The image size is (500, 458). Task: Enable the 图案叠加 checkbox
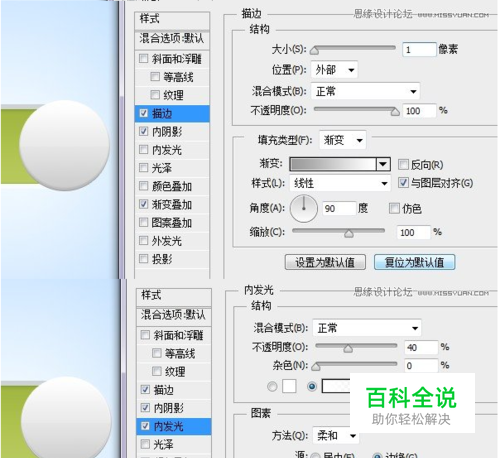point(144,222)
